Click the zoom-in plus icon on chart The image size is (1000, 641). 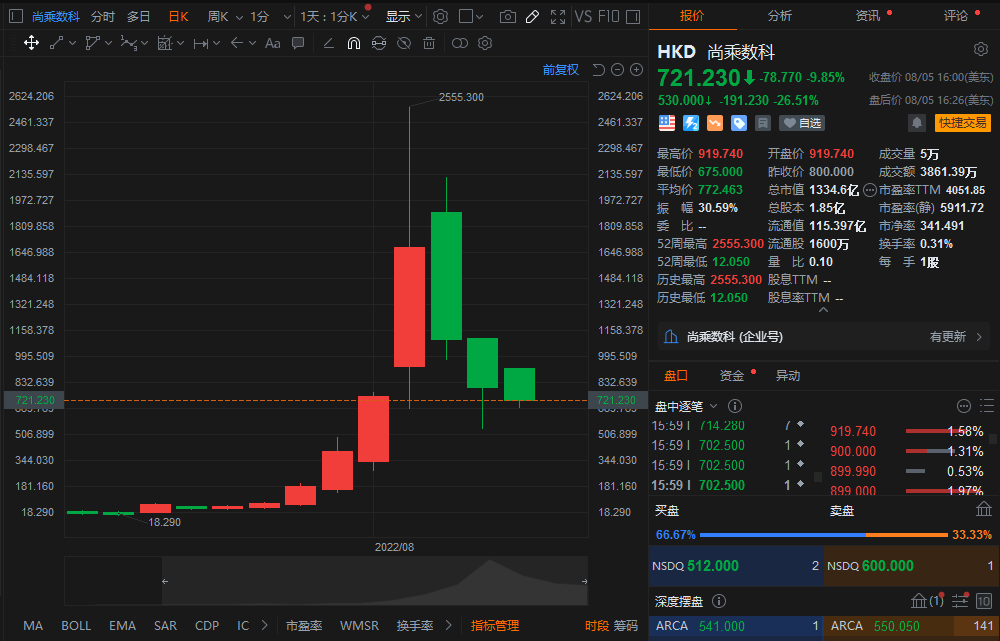point(637,69)
